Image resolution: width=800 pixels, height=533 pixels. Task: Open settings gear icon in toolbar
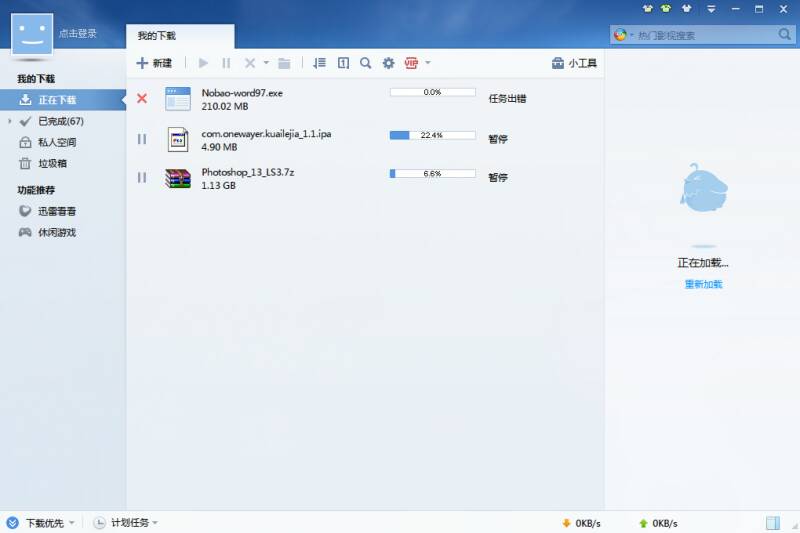point(388,63)
